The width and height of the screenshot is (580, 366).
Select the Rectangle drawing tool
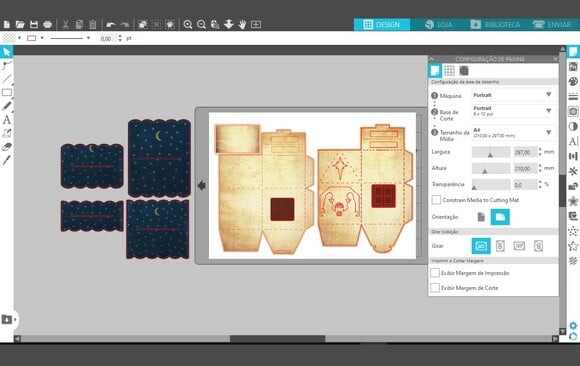point(7,93)
